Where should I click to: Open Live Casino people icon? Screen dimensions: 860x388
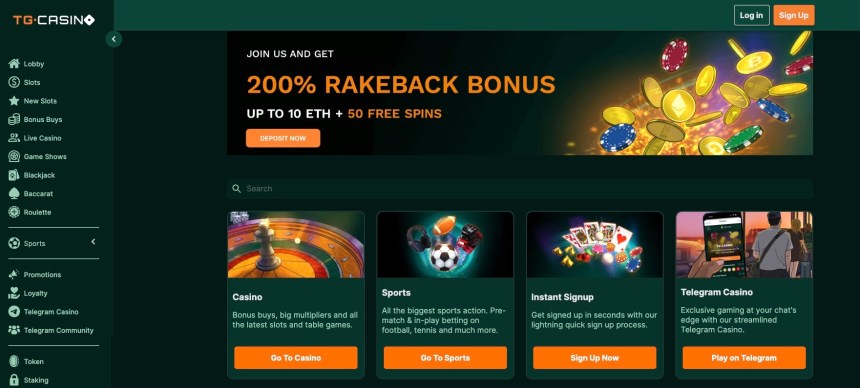click(14, 138)
